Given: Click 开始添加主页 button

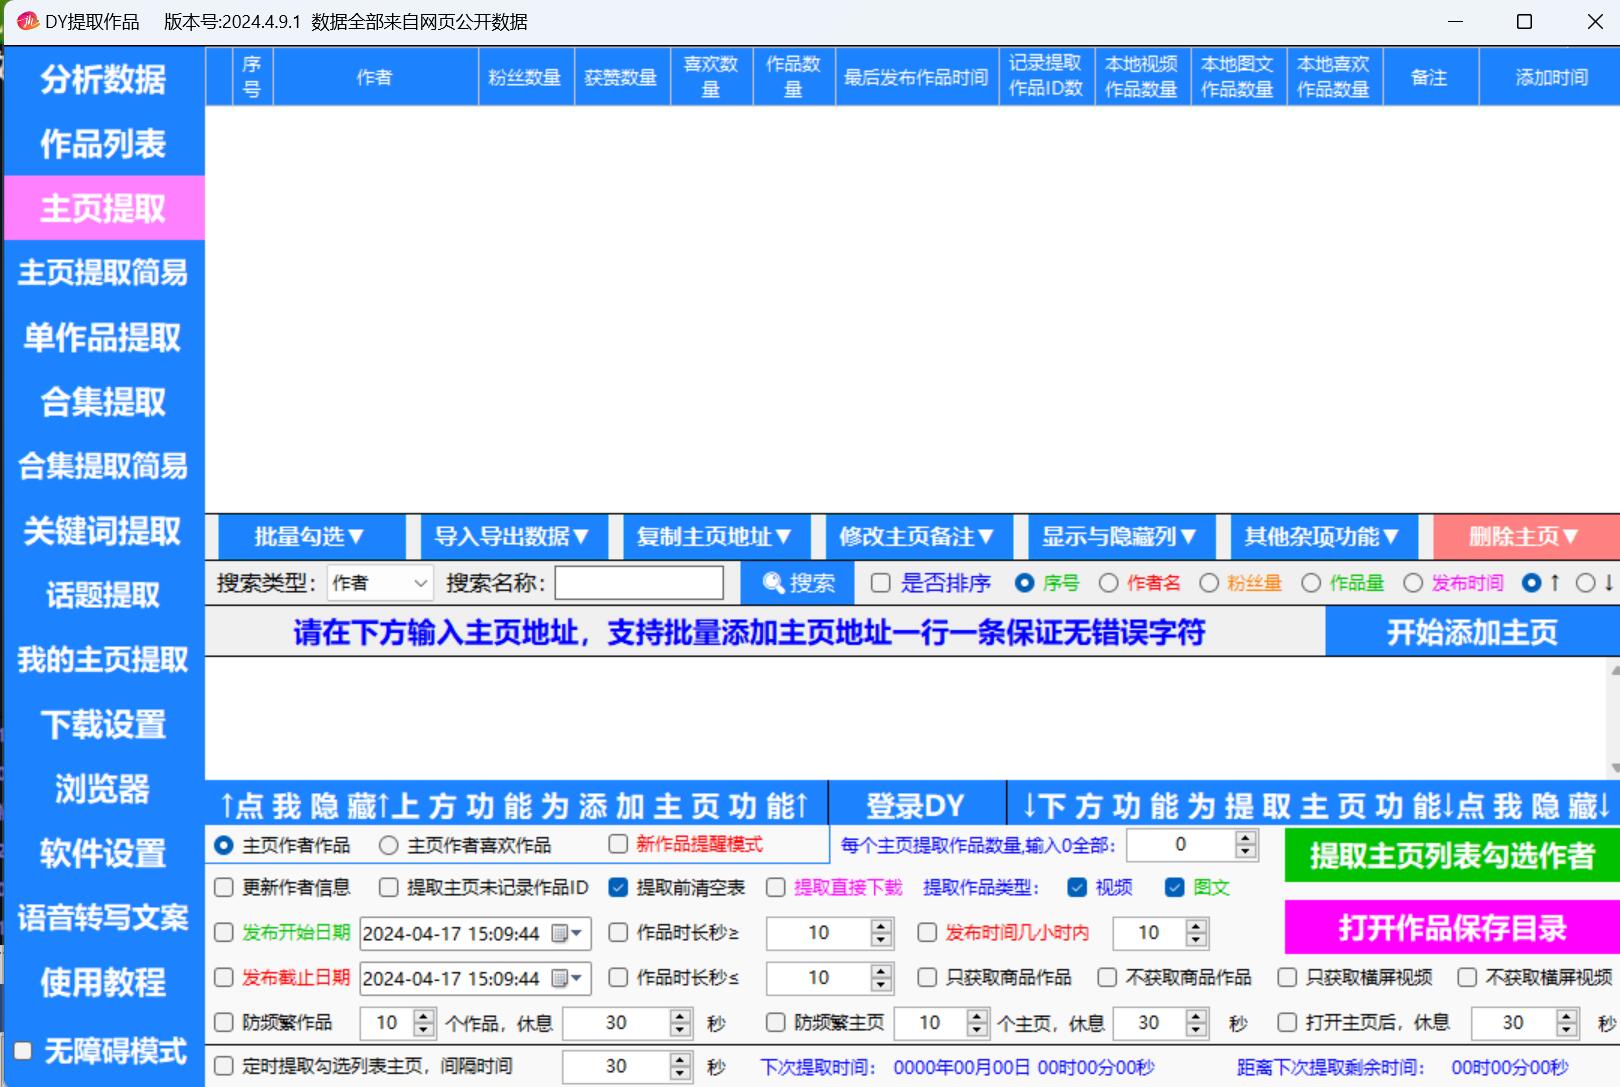Looking at the screenshot, I should 1472,632.
